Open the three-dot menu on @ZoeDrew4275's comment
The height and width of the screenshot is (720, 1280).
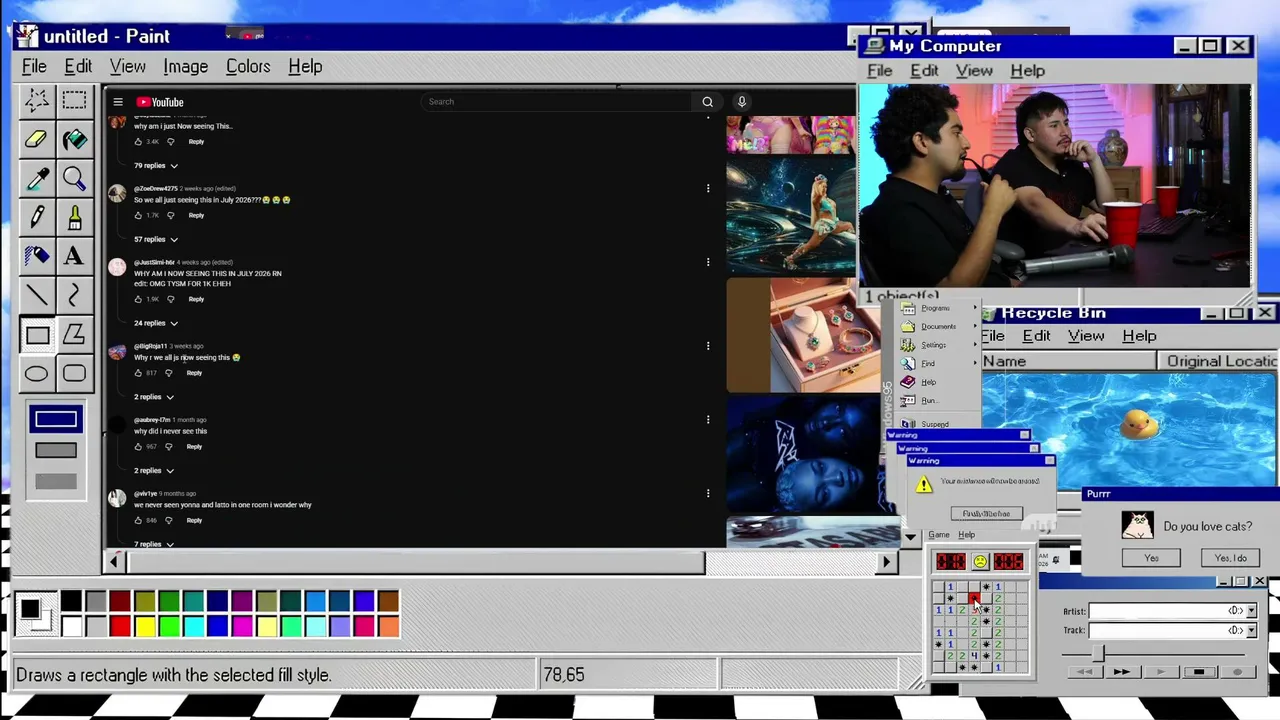[708, 188]
